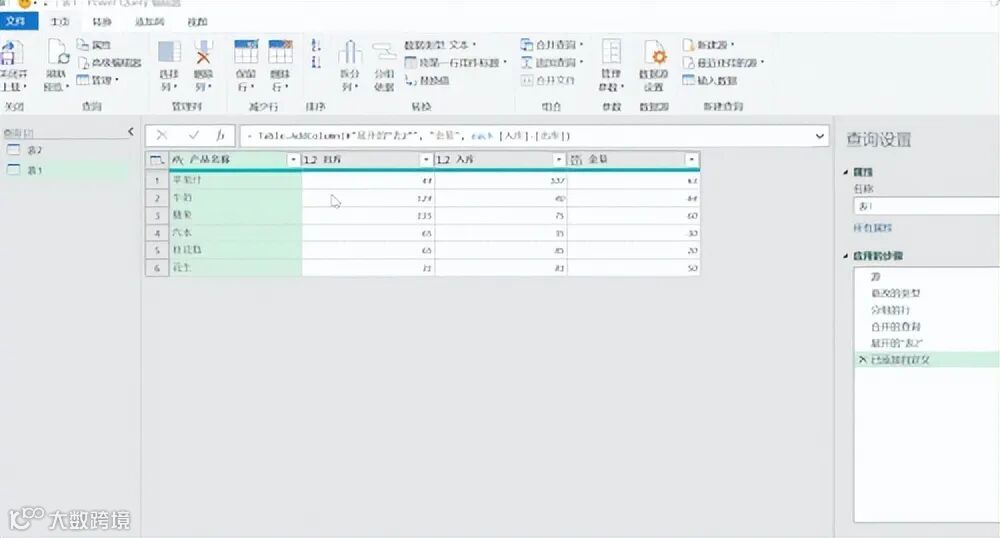Click the Name field in Query Settings

pos(926,207)
